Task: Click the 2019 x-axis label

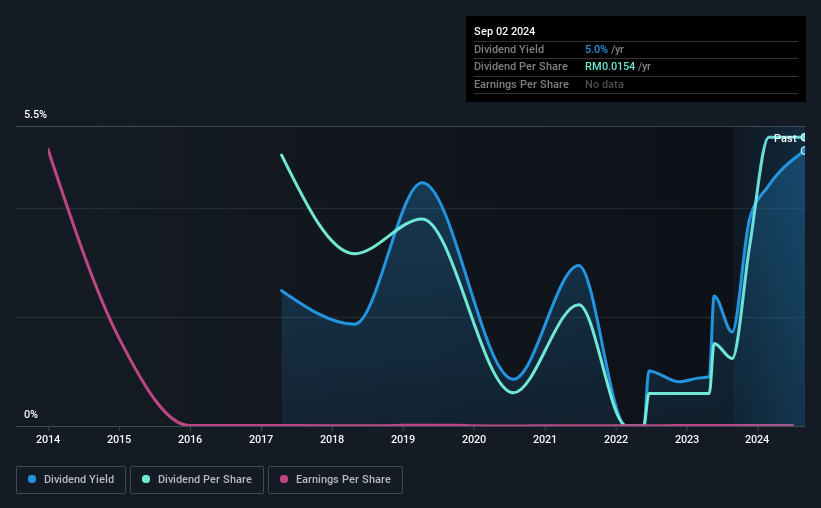Action: 403,439
